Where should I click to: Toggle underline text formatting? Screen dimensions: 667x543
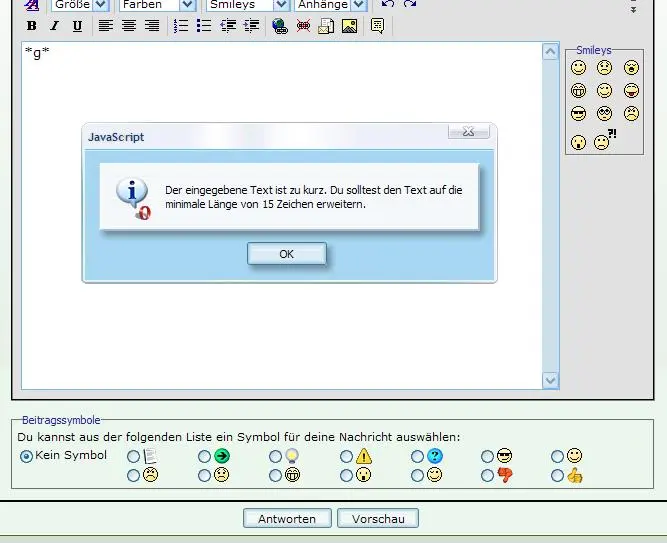77,26
